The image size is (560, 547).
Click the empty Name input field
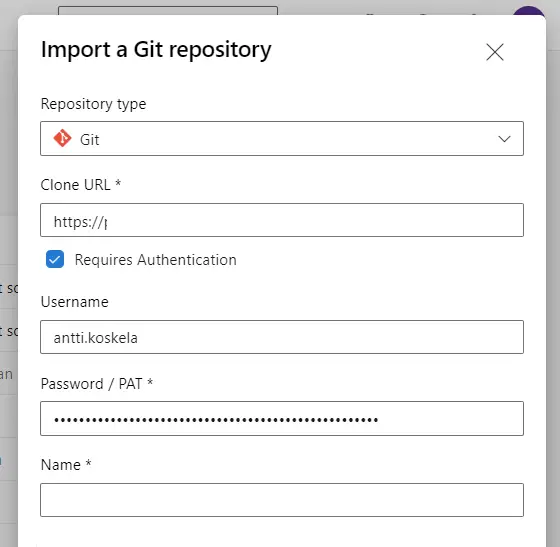[x=282, y=500]
